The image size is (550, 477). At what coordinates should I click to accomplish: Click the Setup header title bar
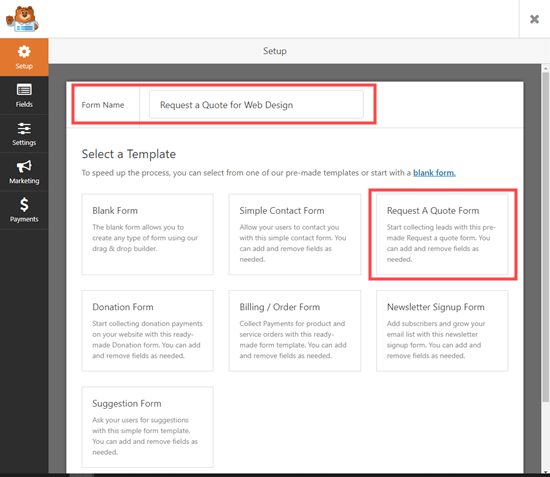click(x=275, y=51)
